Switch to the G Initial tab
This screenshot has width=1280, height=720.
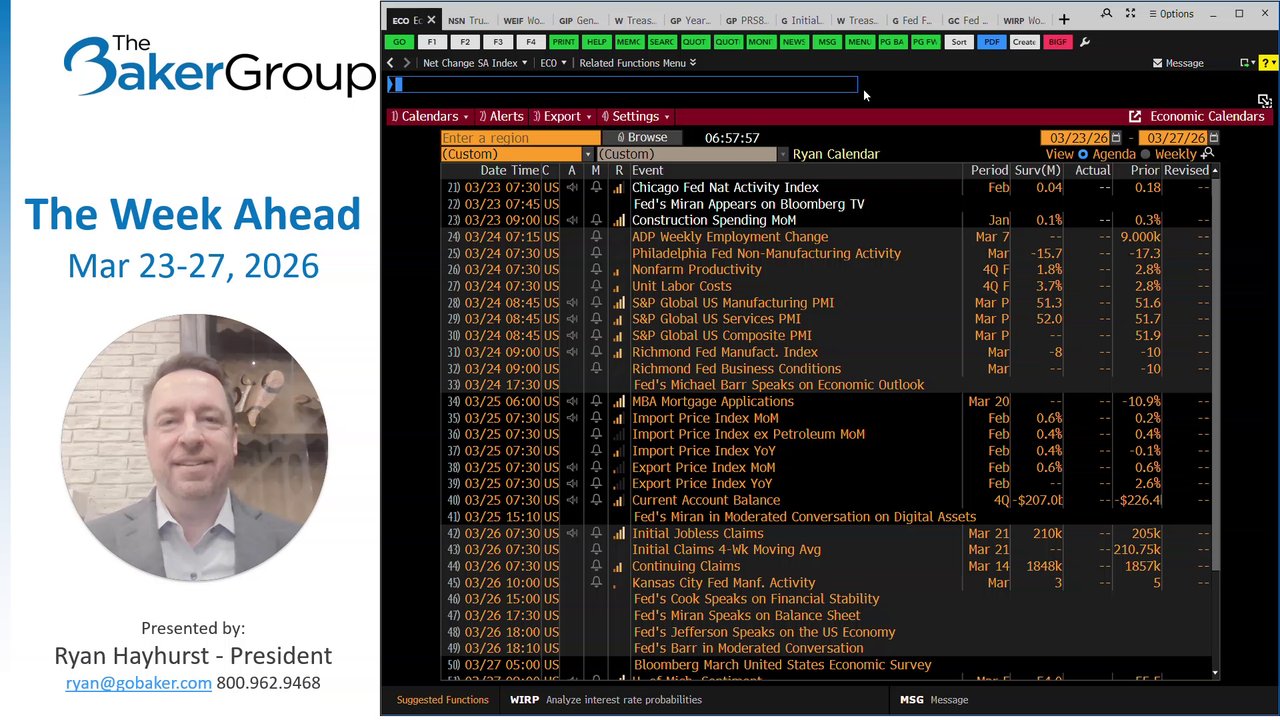pyautogui.click(x=801, y=20)
